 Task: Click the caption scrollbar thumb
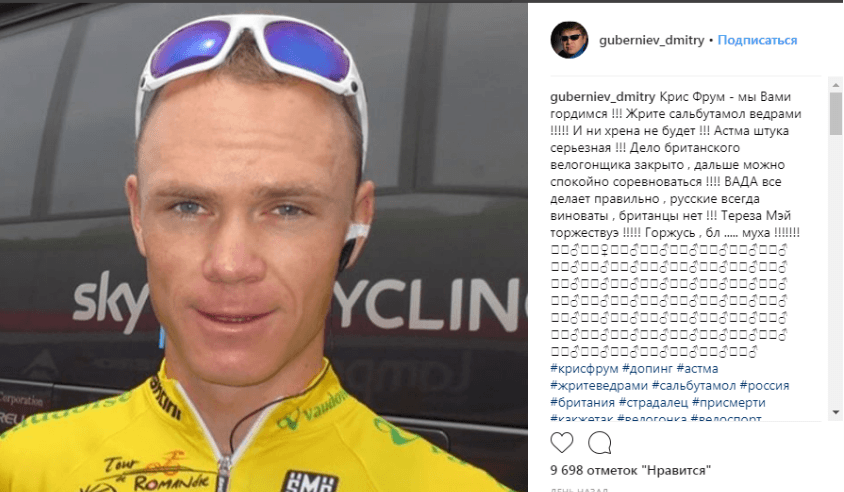tap(836, 114)
